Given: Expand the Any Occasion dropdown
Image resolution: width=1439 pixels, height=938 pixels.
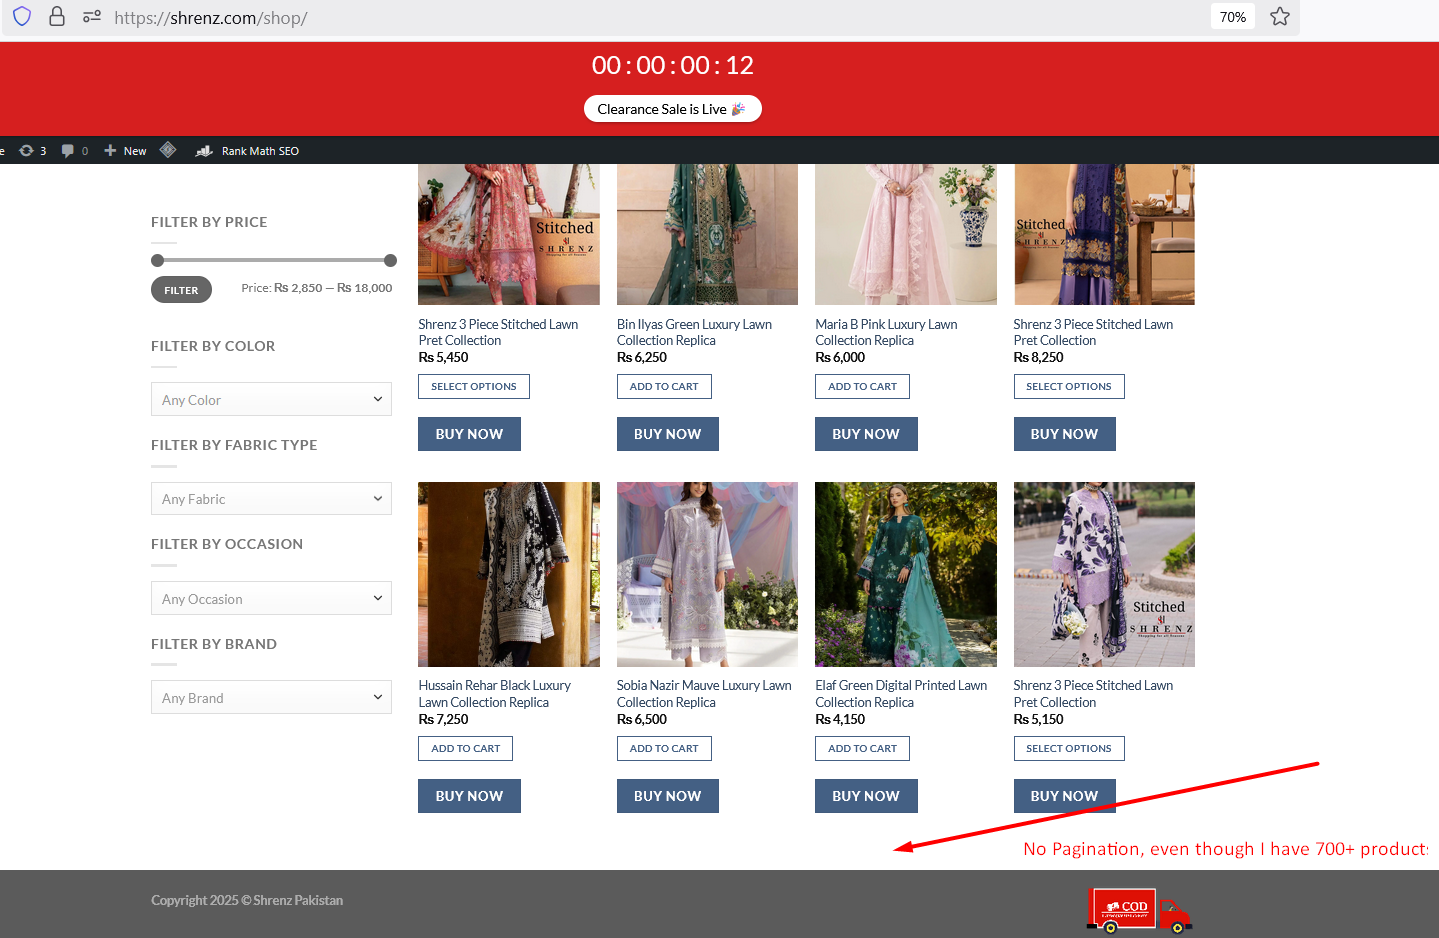Looking at the screenshot, I should 271,598.
